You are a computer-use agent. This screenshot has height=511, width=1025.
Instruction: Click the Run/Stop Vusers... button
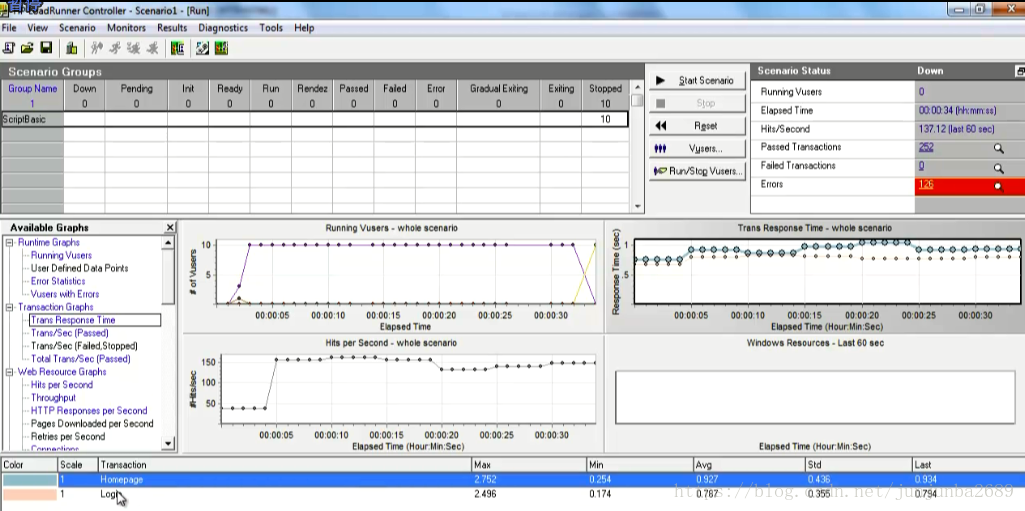697,171
